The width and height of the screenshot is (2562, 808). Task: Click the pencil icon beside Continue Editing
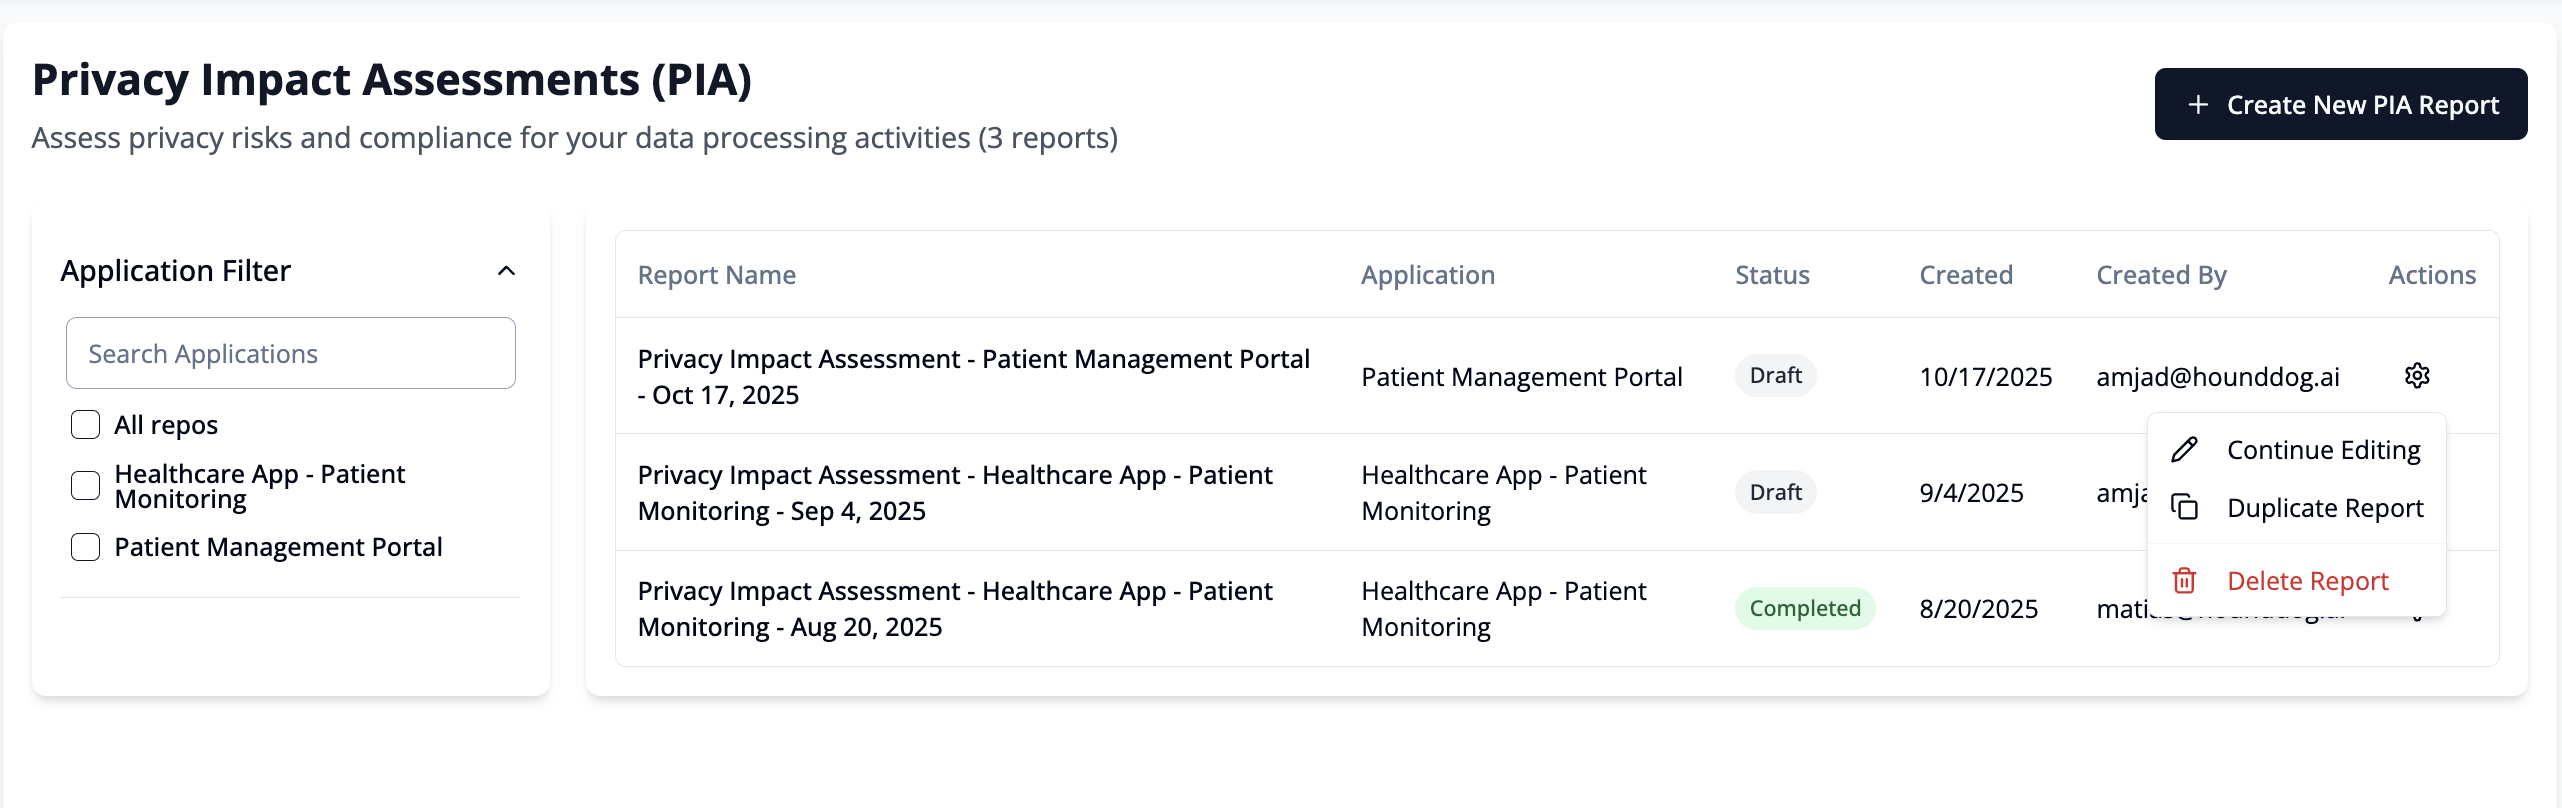pos(2185,450)
